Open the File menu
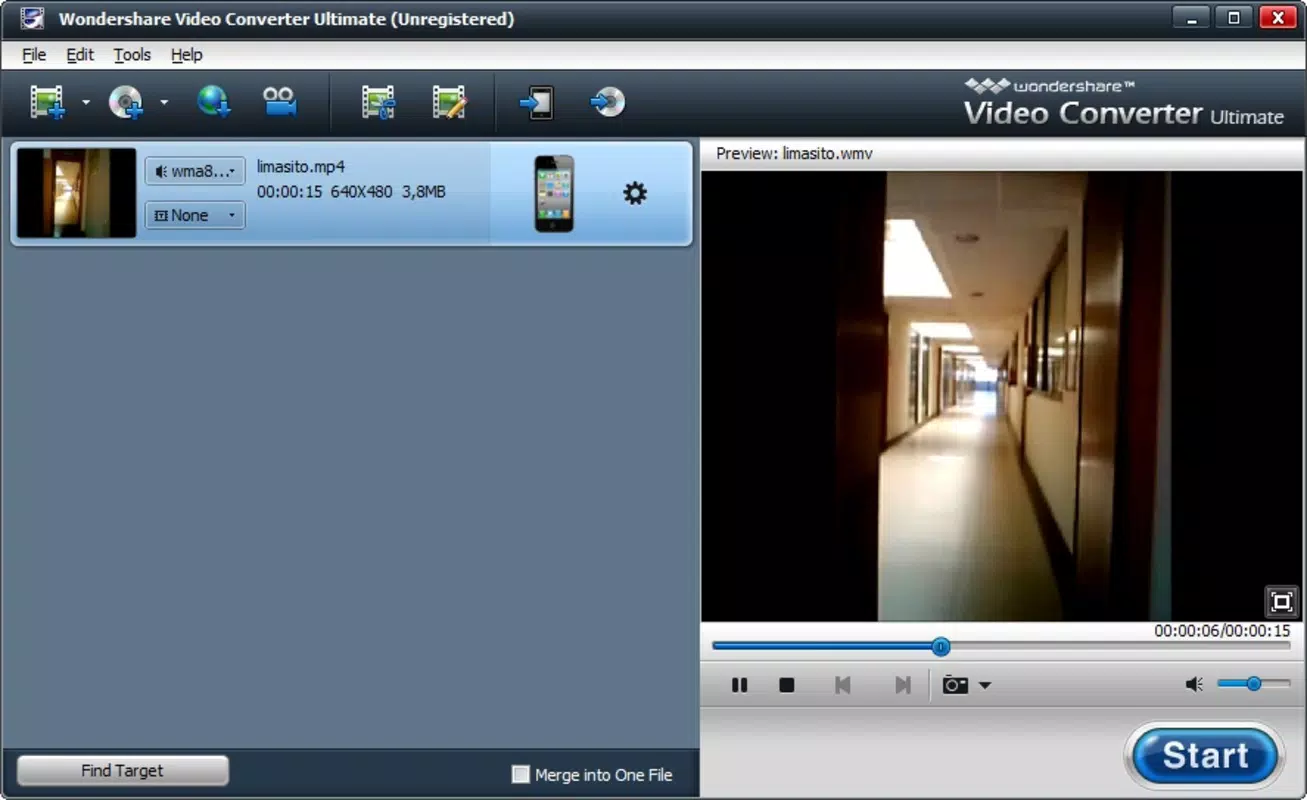This screenshot has width=1307, height=800. click(34, 55)
